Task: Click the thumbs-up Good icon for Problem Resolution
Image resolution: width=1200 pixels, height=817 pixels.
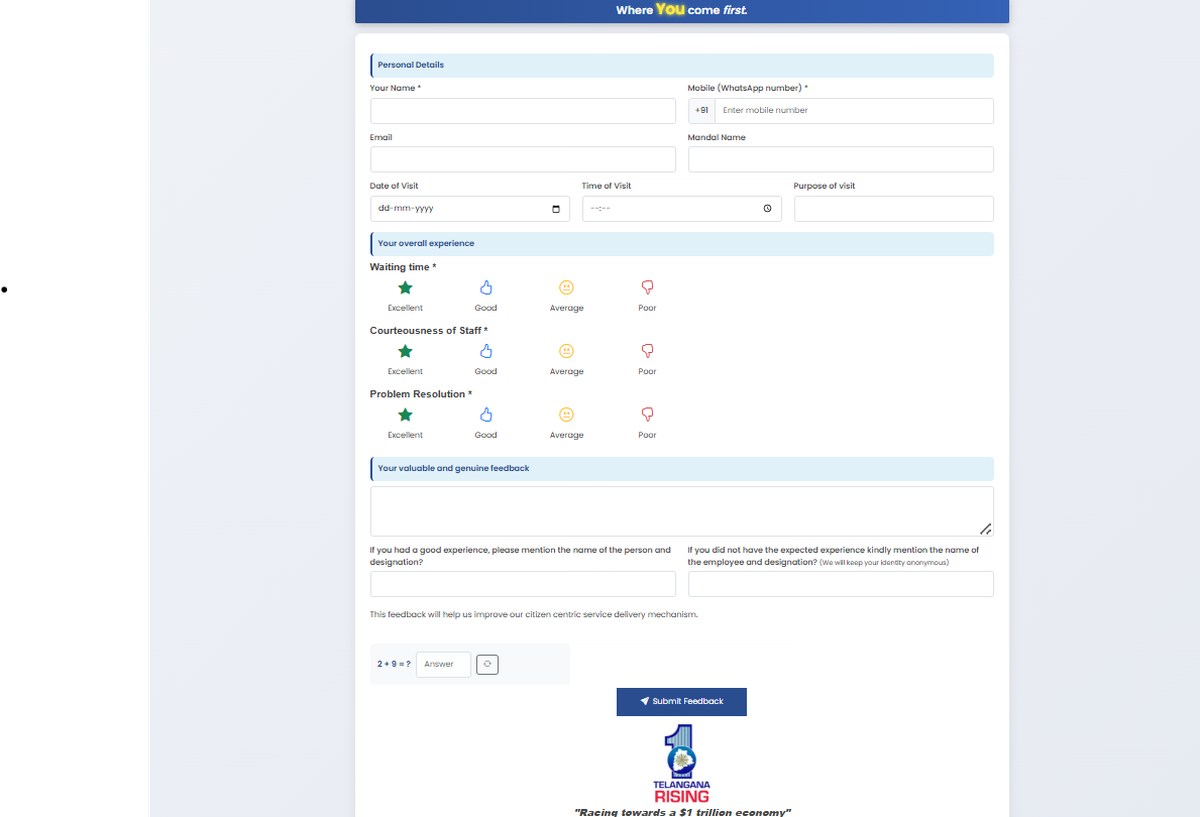Action: tap(486, 414)
